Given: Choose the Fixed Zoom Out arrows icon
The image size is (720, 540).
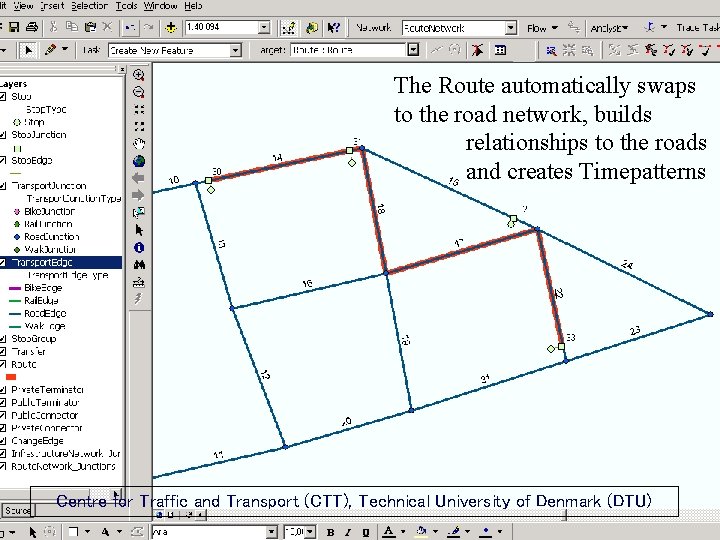Looking at the screenshot, I should click(139, 126).
